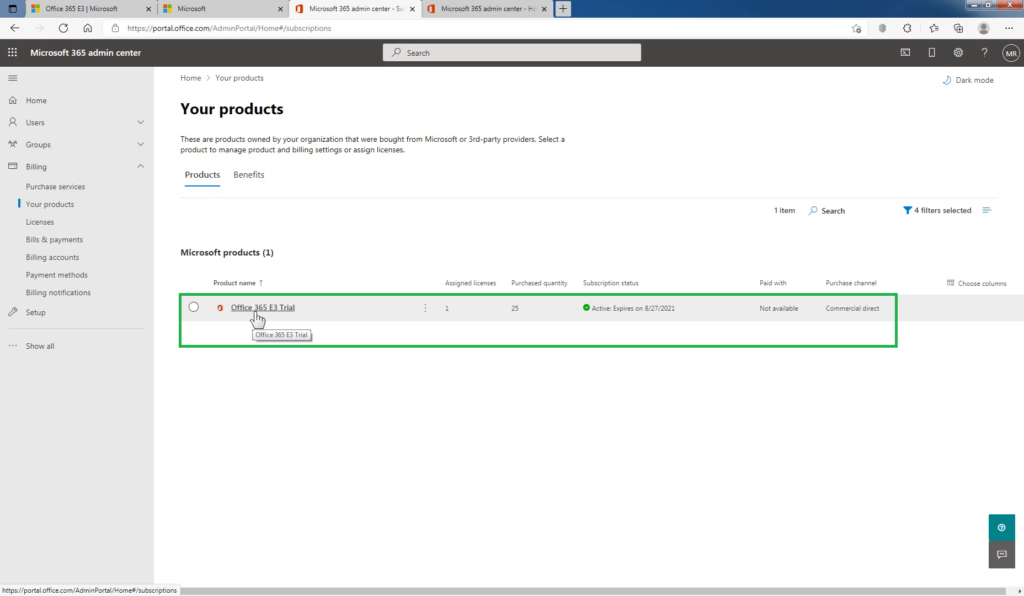
Task: Open browser extensions puzzle icon
Action: pos(907,28)
